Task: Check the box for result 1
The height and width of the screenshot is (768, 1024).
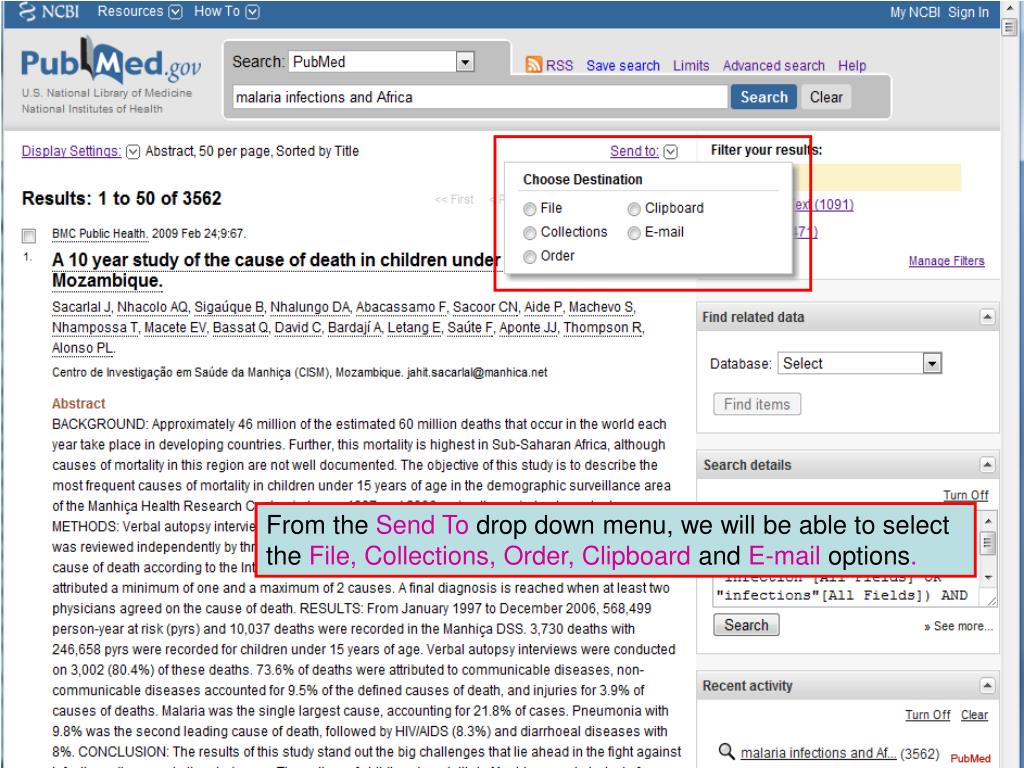Action: pyautogui.click(x=29, y=236)
